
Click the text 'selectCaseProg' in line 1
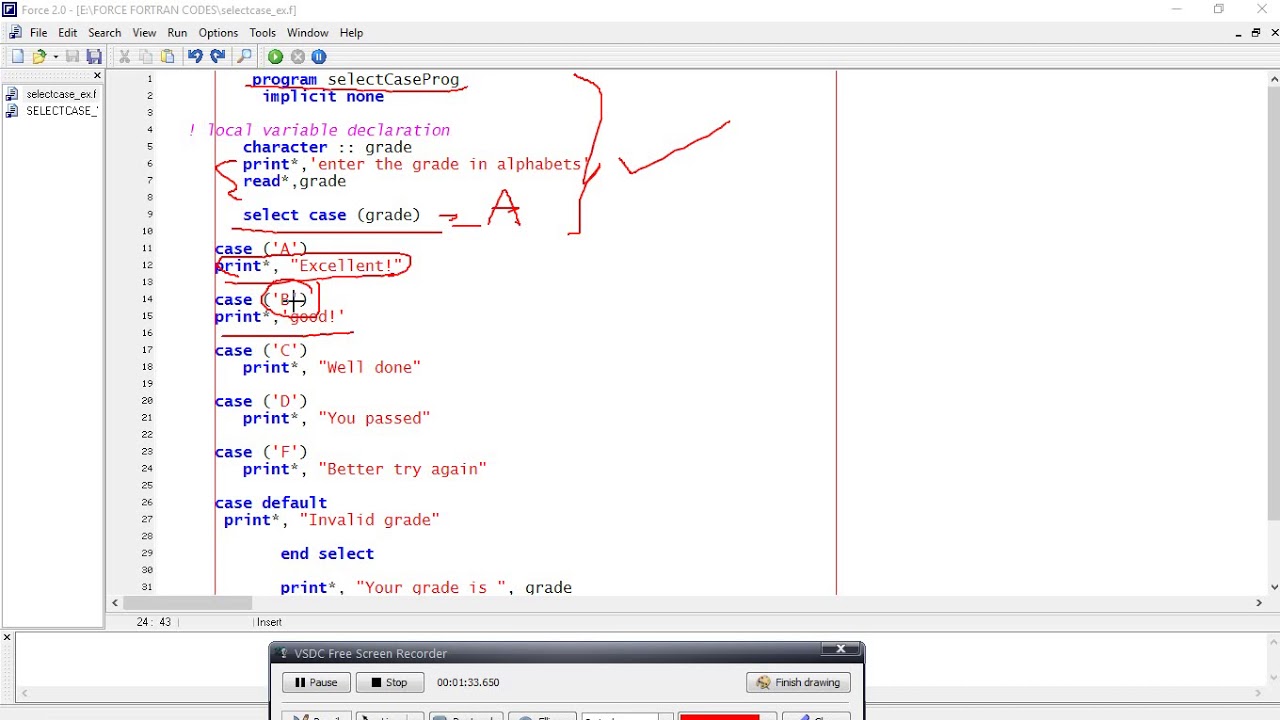pyautogui.click(x=393, y=80)
